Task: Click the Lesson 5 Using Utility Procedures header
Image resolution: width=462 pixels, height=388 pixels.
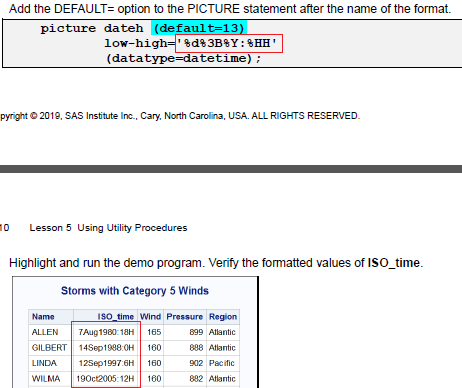Action: [108, 228]
